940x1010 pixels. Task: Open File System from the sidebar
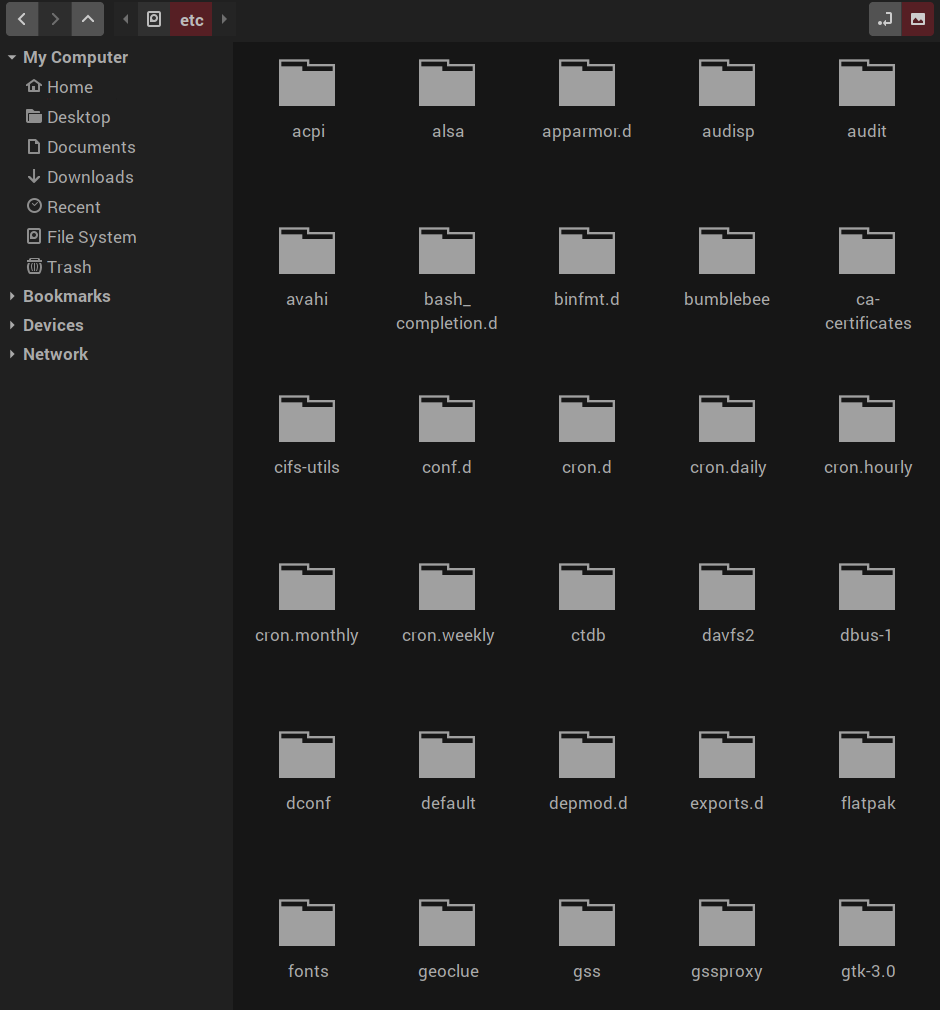90,237
